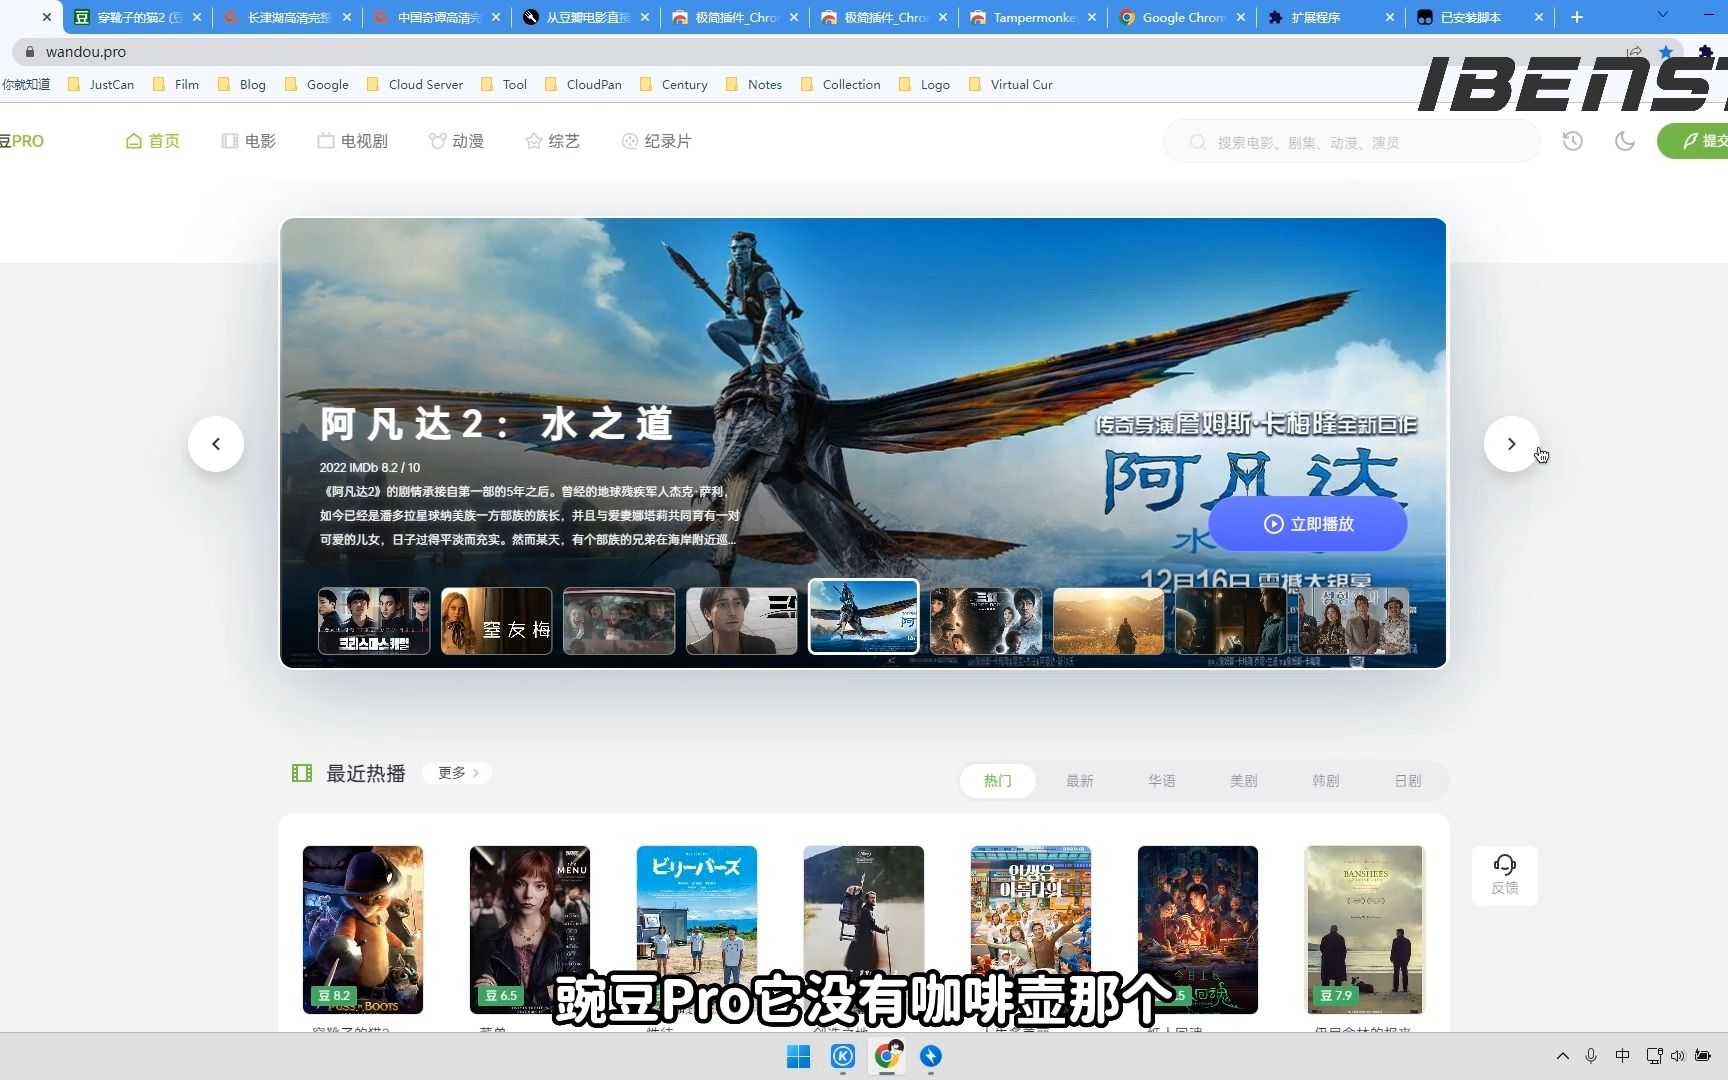The image size is (1728, 1080).
Task: Open The Menu poster rated 6.5
Action: pos(530,930)
